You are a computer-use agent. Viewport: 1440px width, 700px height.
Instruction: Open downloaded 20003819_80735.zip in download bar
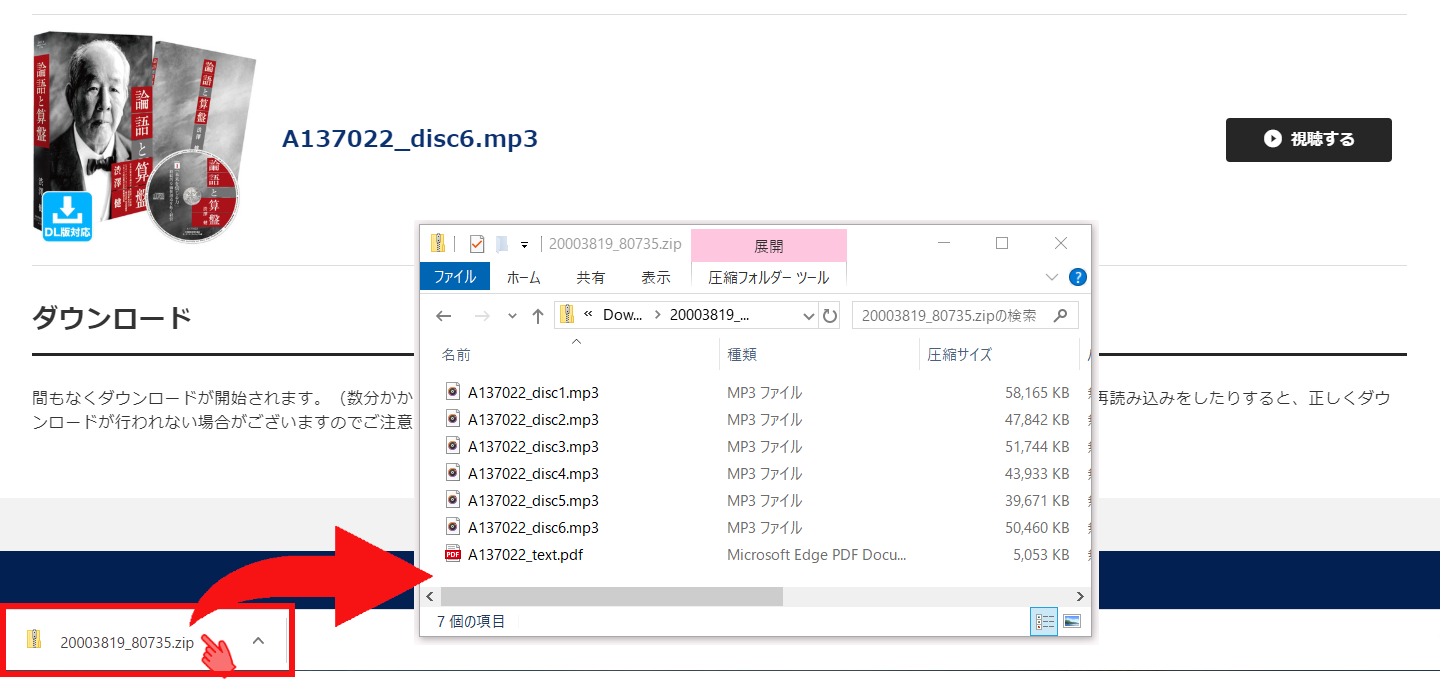pyautogui.click(x=126, y=642)
